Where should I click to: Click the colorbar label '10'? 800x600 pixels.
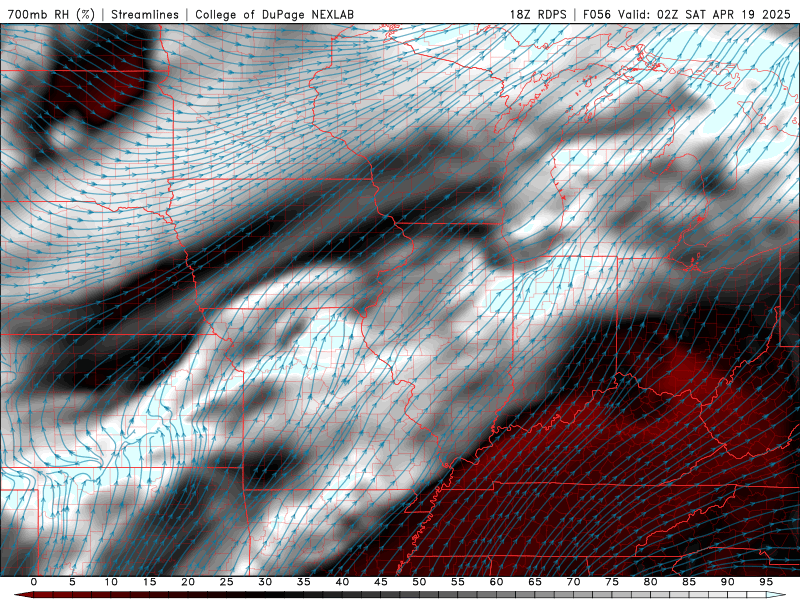coord(111,582)
